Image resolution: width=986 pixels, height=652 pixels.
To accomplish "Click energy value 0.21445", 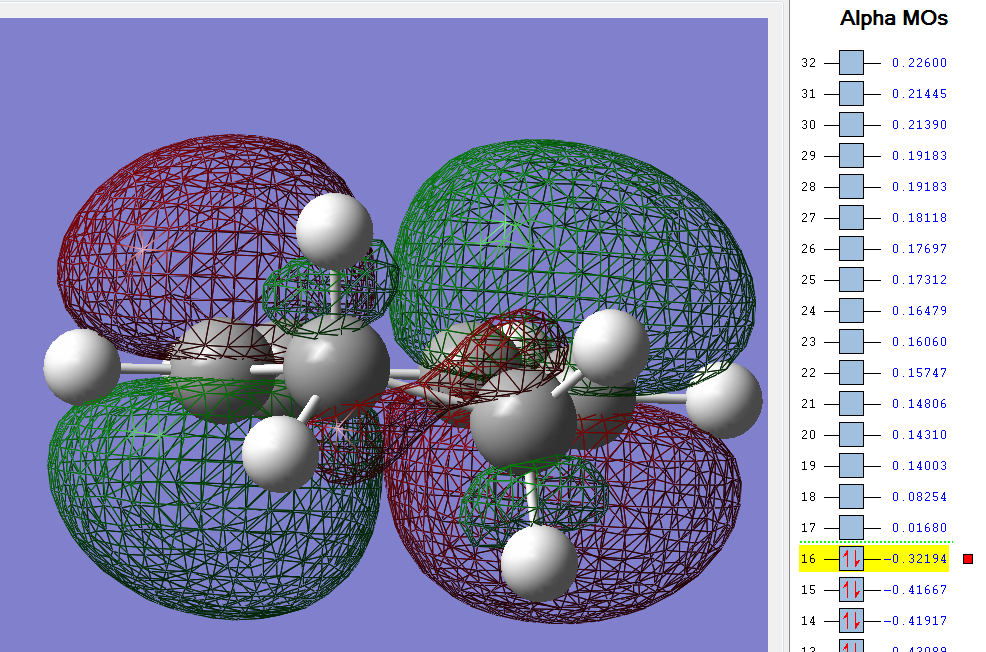I will pos(919,94).
